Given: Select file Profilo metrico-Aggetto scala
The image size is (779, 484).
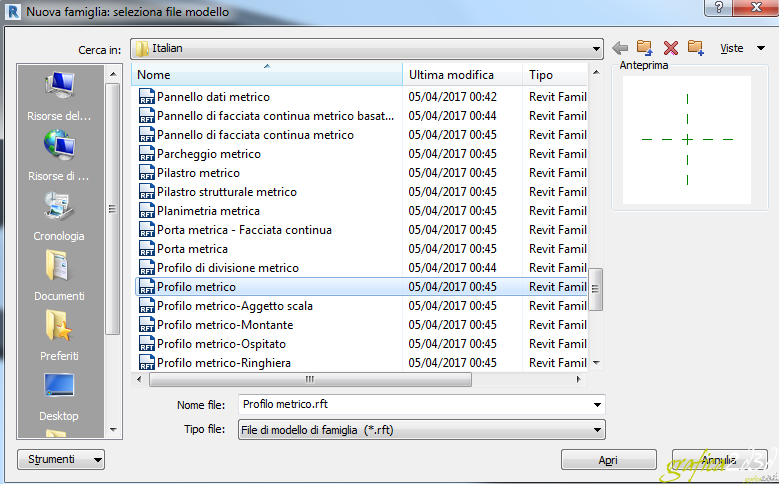Looking at the screenshot, I should point(234,306).
